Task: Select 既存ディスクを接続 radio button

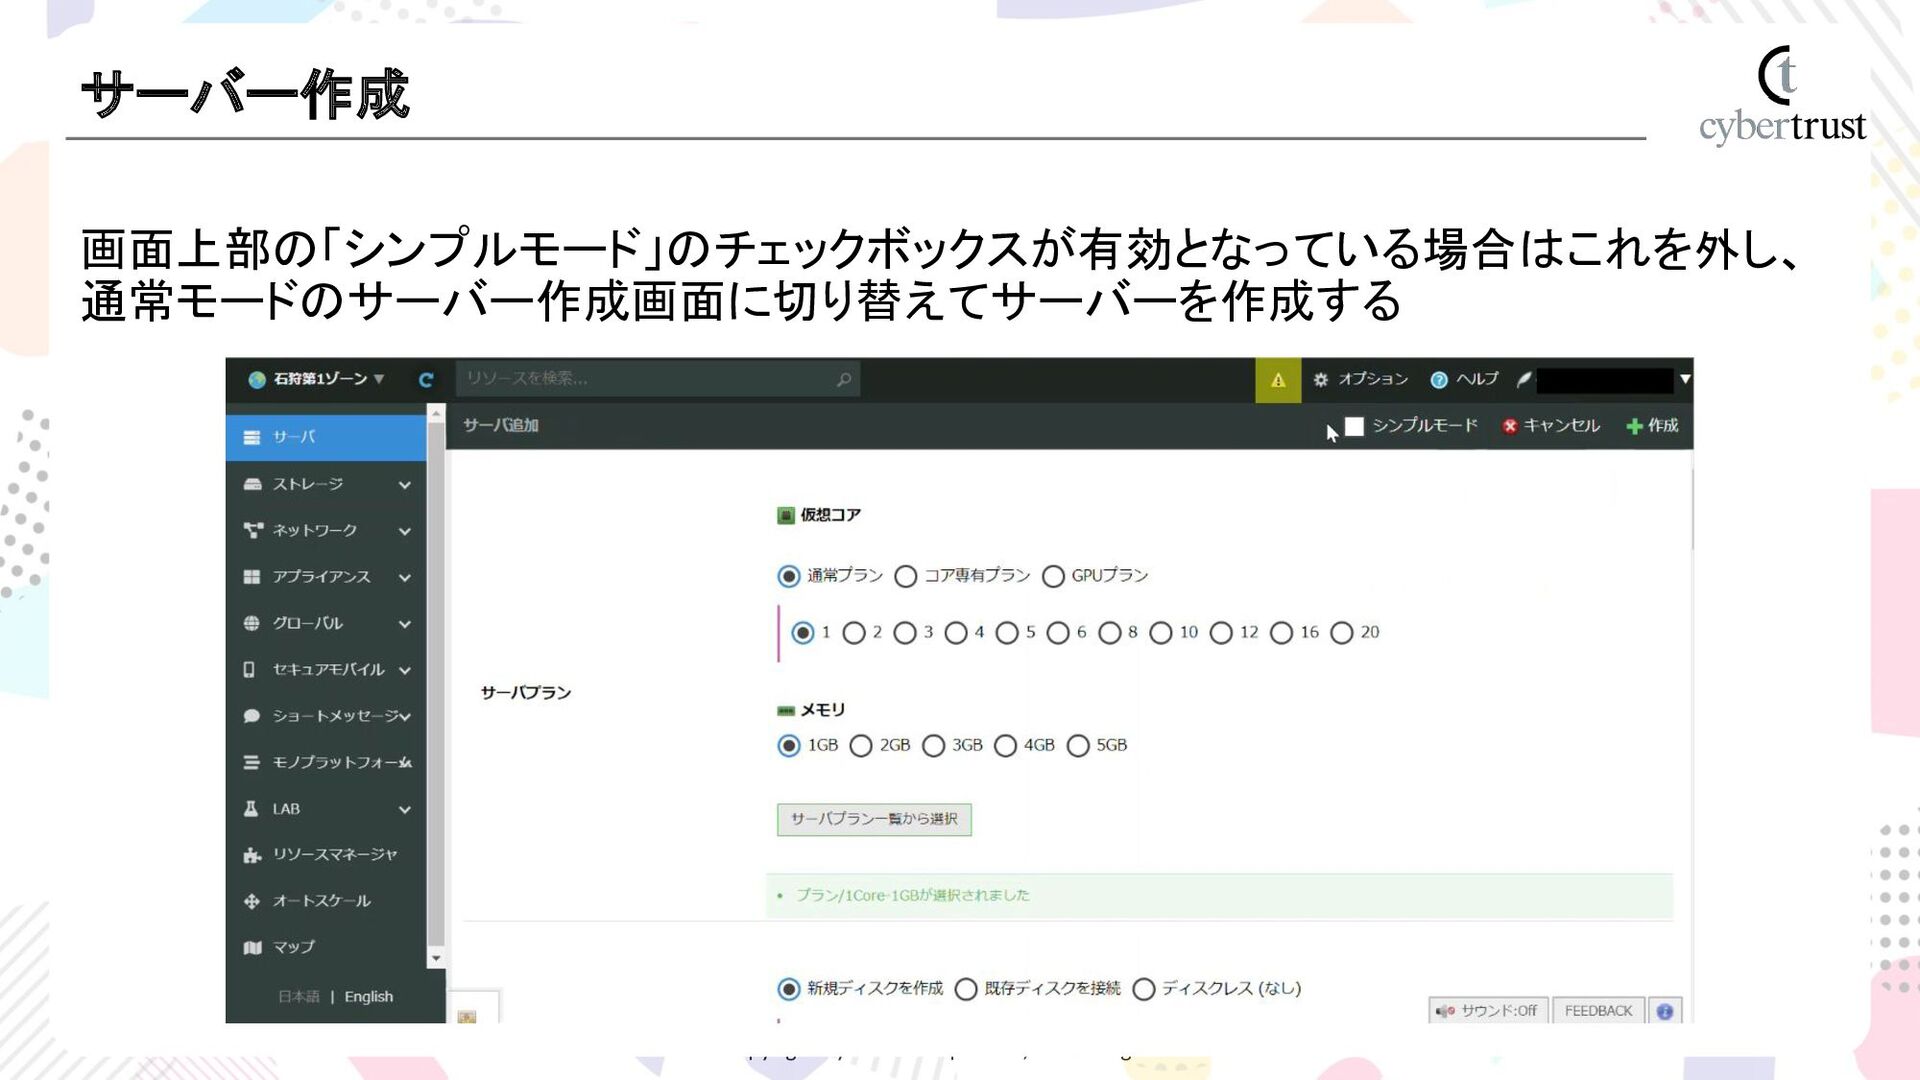Action: click(x=966, y=989)
